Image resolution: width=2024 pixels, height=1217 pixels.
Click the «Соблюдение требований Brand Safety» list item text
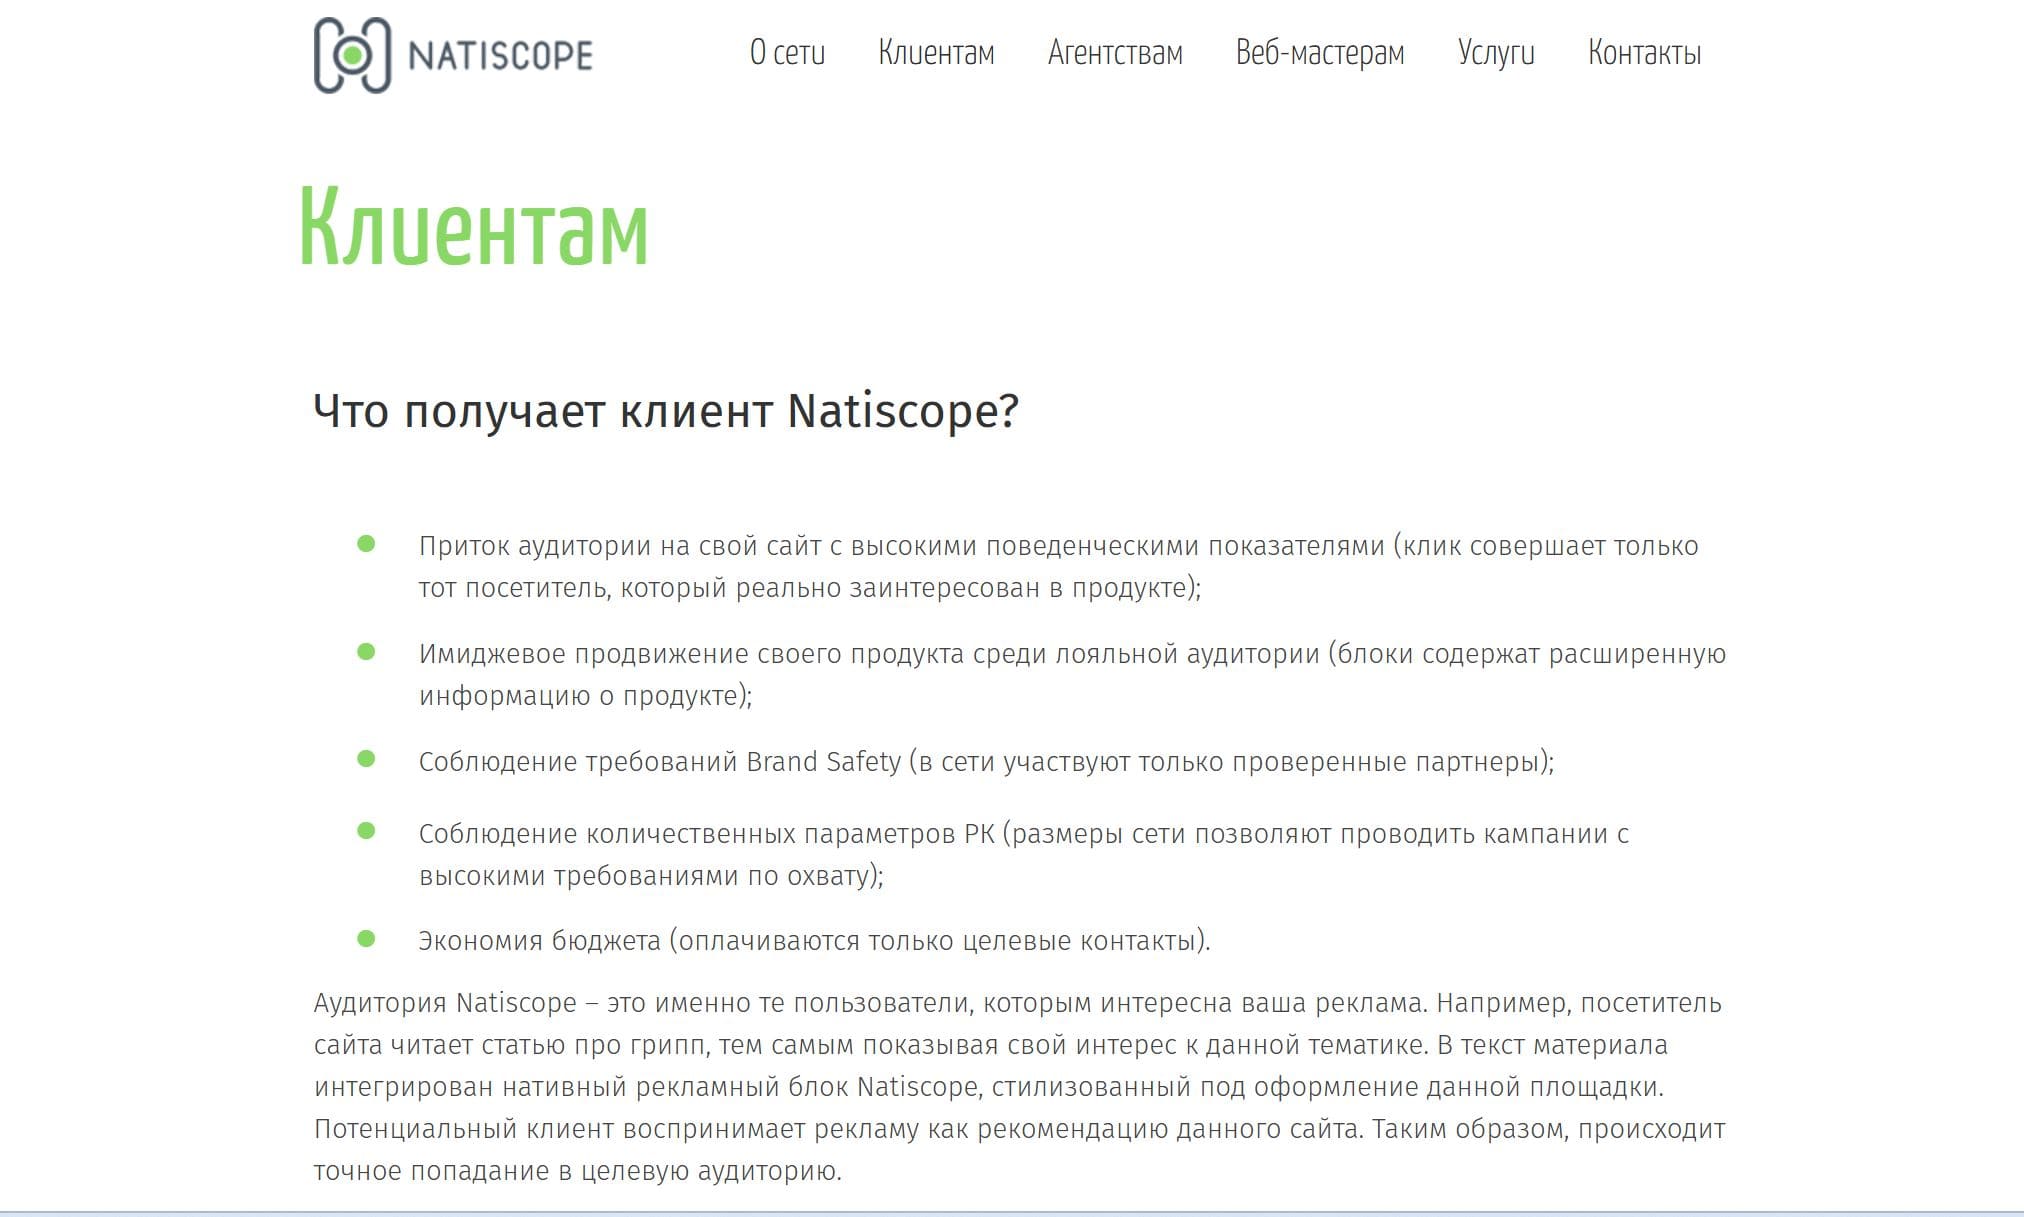click(x=985, y=762)
